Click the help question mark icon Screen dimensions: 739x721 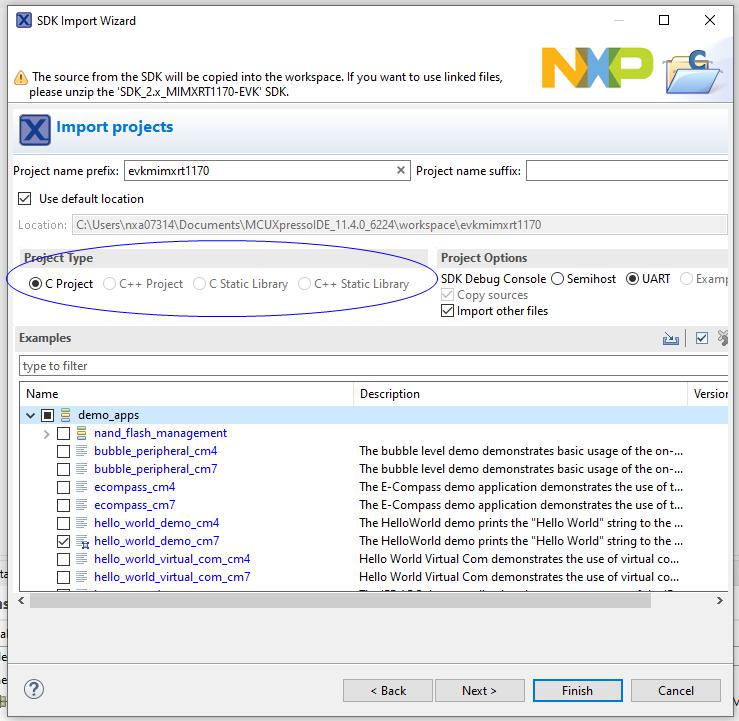click(x=34, y=689)
